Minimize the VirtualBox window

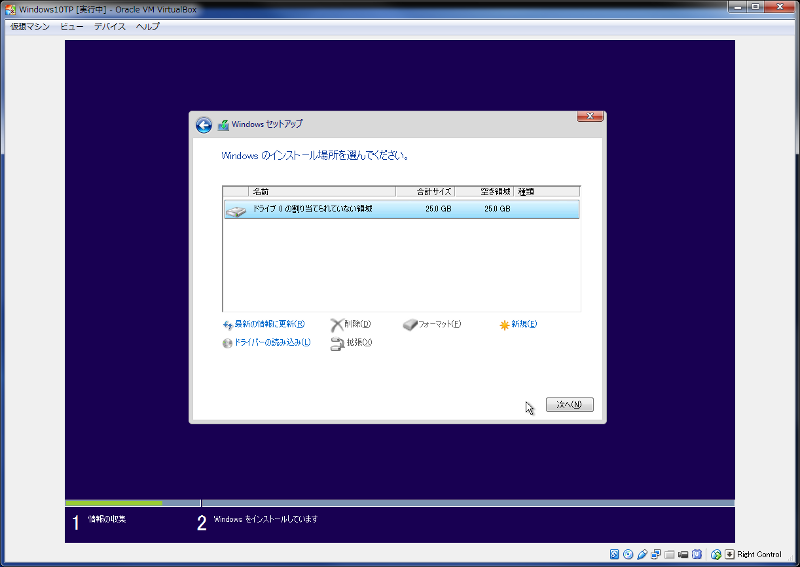coord(738,7)
